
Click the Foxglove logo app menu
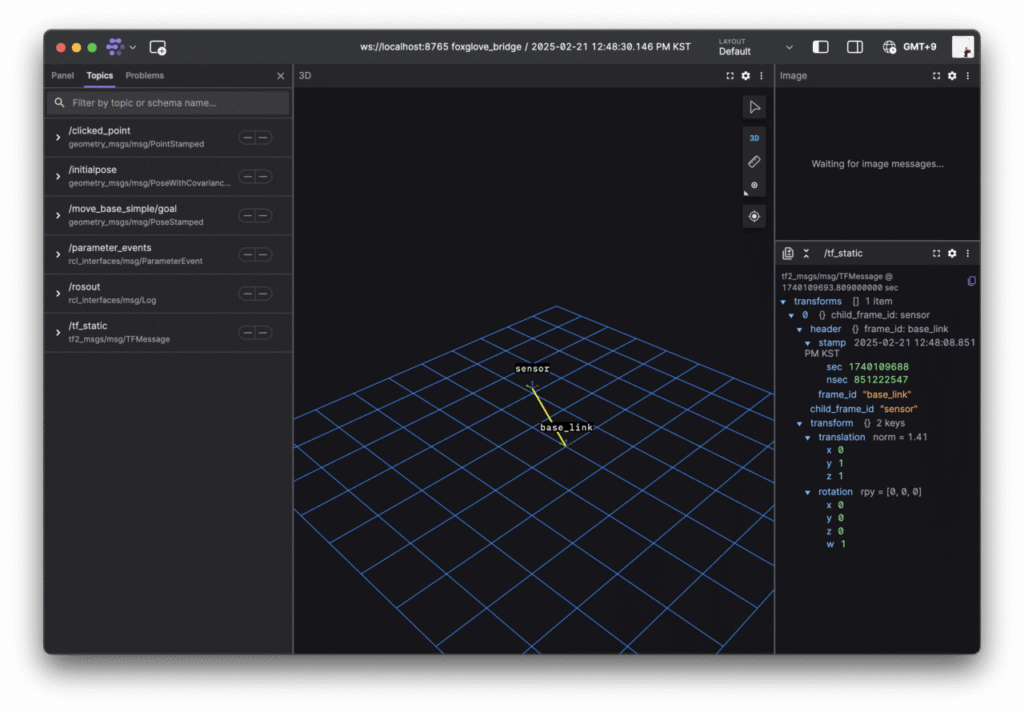click(x=115, y=47)
